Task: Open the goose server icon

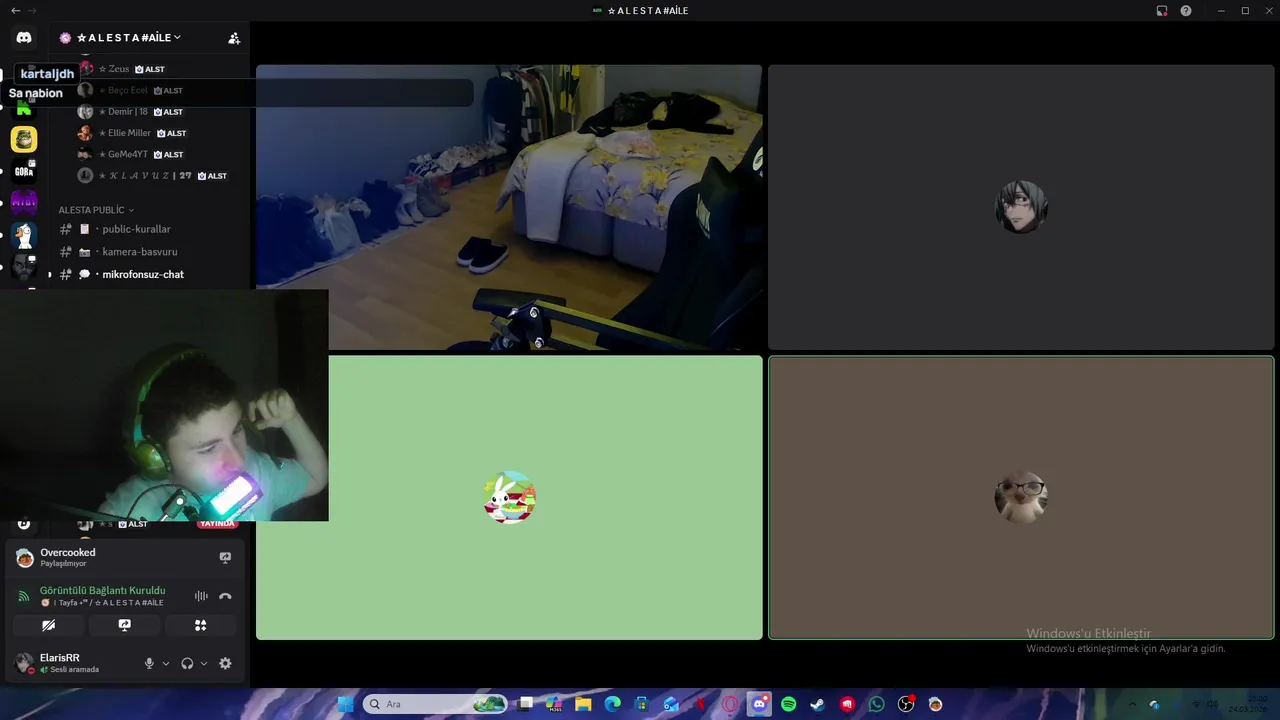Action: (24, 235)
